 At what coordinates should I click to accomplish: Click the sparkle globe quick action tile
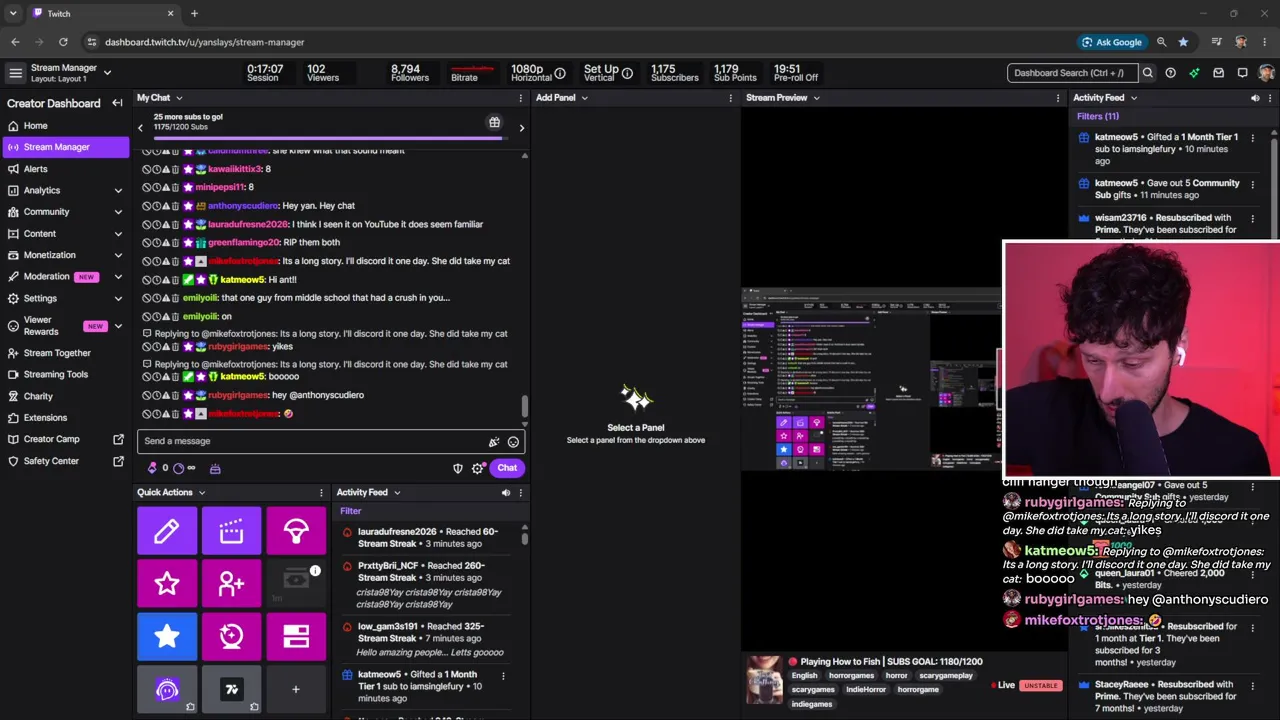click(x=231, y=636)
